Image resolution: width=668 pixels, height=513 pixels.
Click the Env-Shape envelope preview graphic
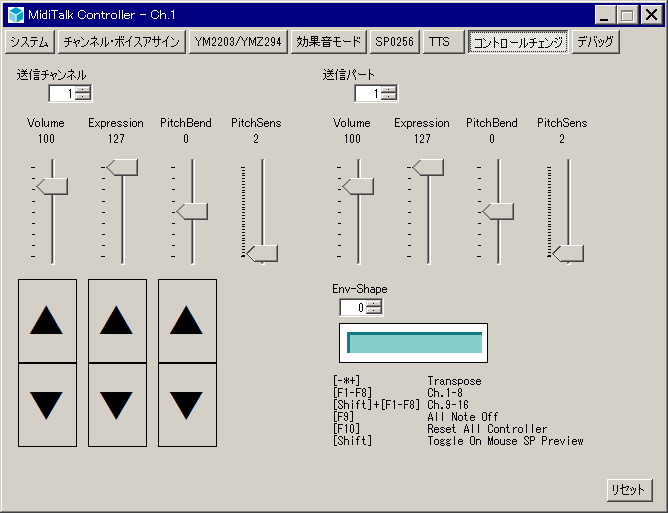tap(413, 343)
